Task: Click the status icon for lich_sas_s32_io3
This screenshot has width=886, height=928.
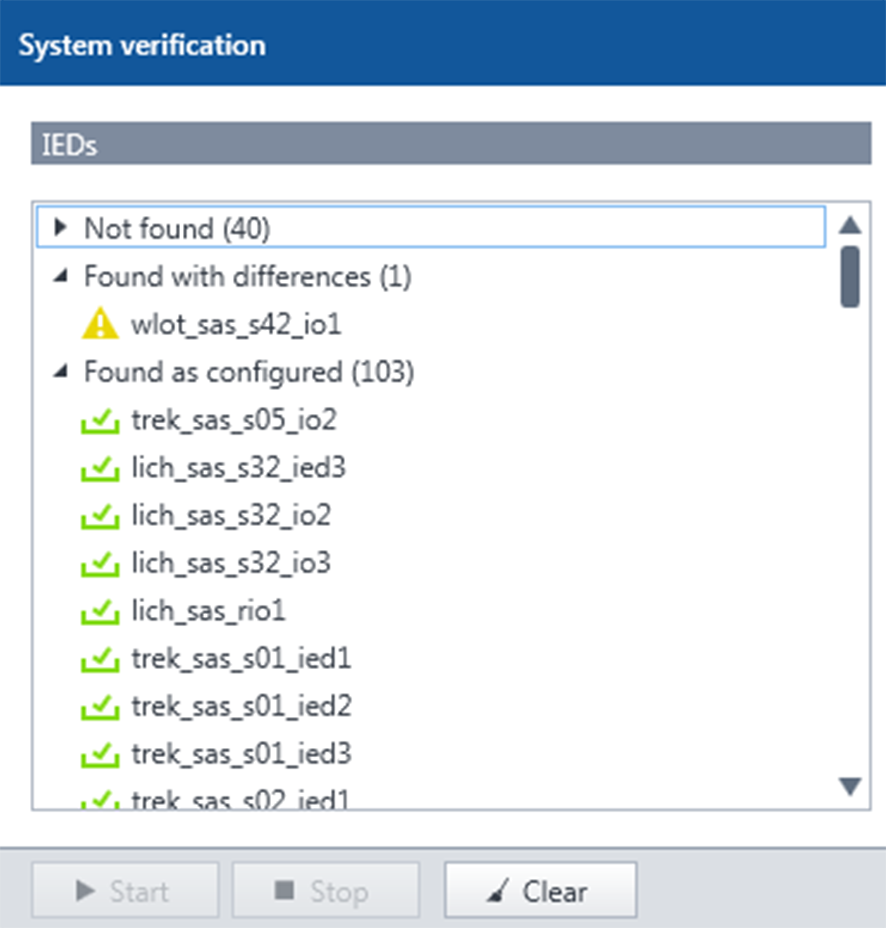Action: (x=100, y=563)
